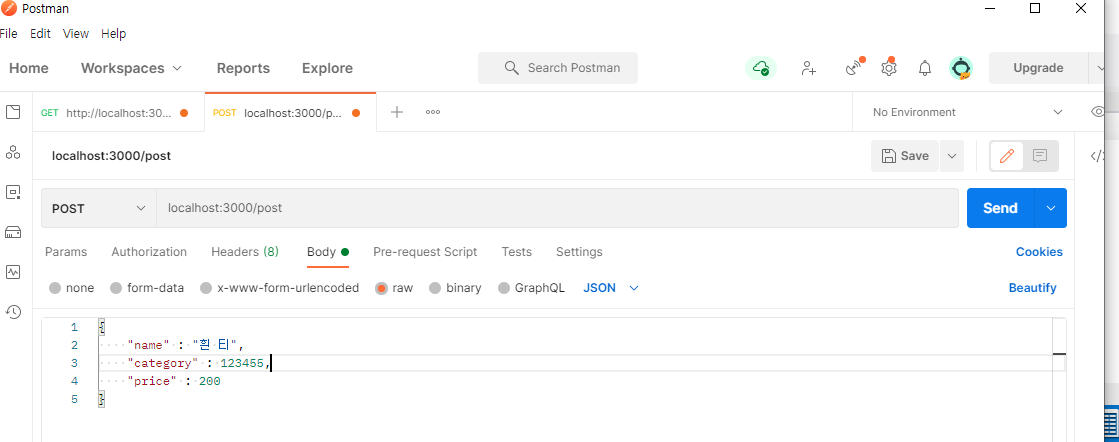The image size is (1119, 442).
Task: Open the Environments sidebar icon
Action: [x=13, y=192]
